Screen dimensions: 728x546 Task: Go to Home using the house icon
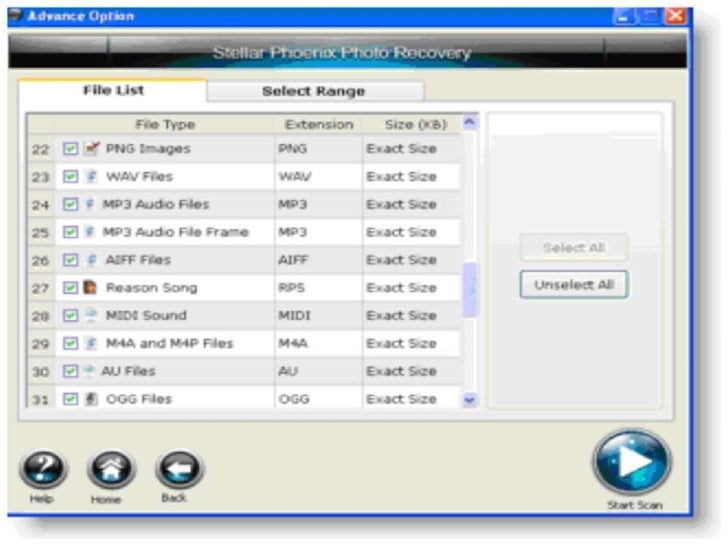pyautogui.click(x=111, y=469)
